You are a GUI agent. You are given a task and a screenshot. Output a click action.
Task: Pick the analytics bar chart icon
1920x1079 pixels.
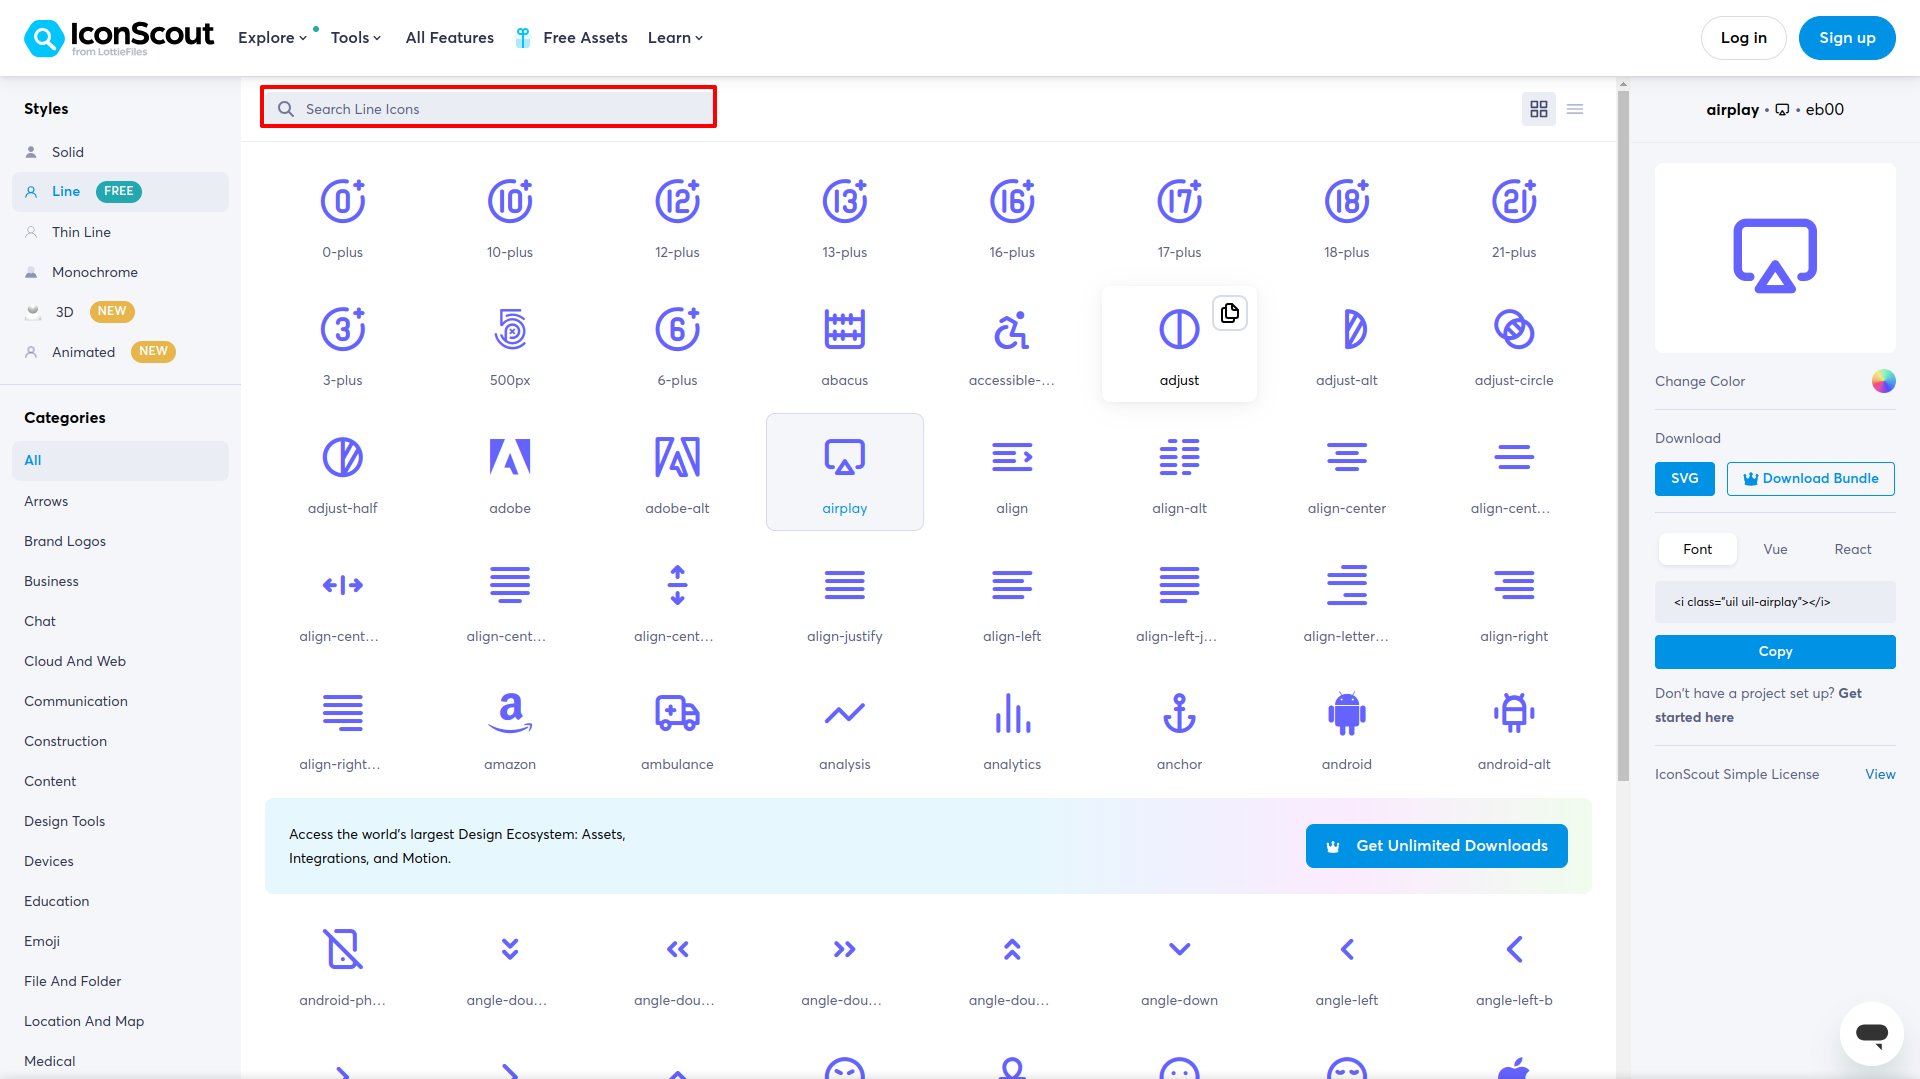point(1012,714)
